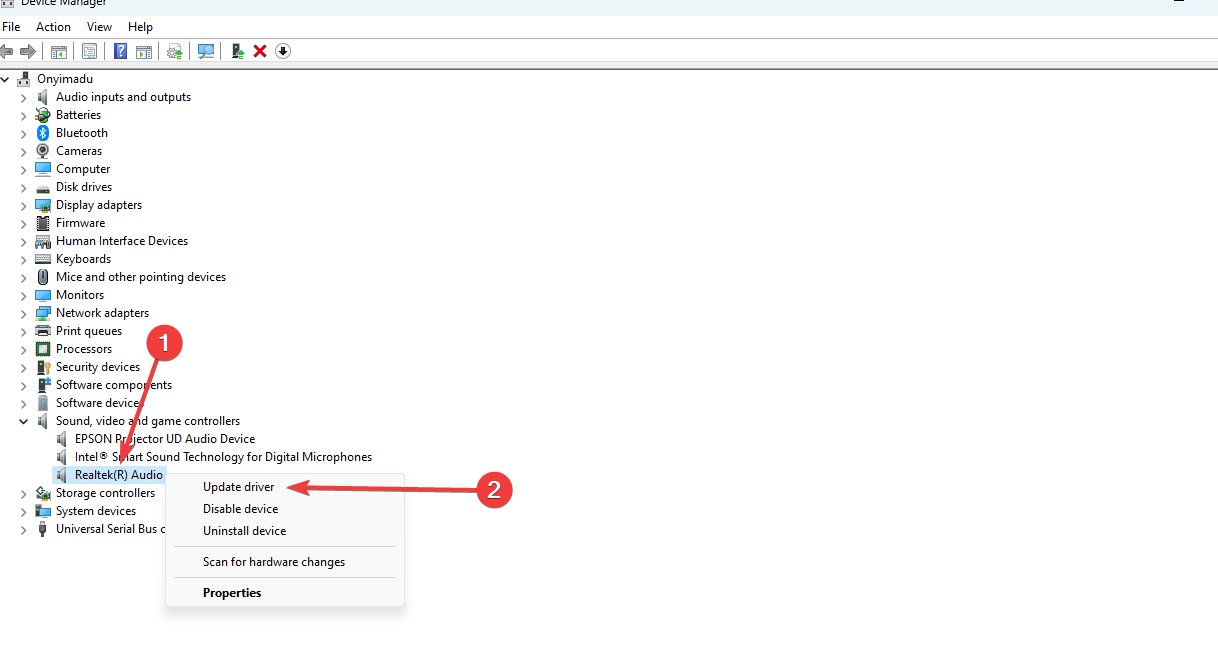
Task: Click the Cameras webcam icon
Action: pyautogui.click(x=43, y=151)
